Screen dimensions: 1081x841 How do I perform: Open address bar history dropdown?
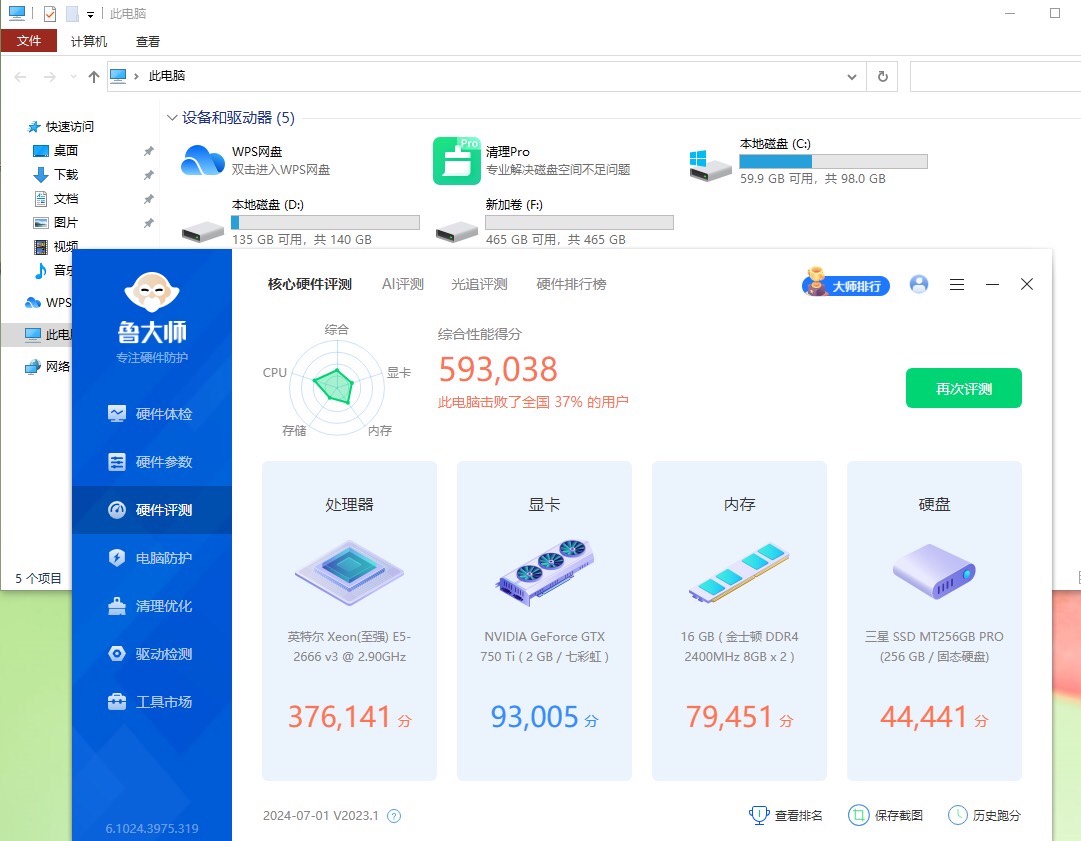[x=852, y=77]
